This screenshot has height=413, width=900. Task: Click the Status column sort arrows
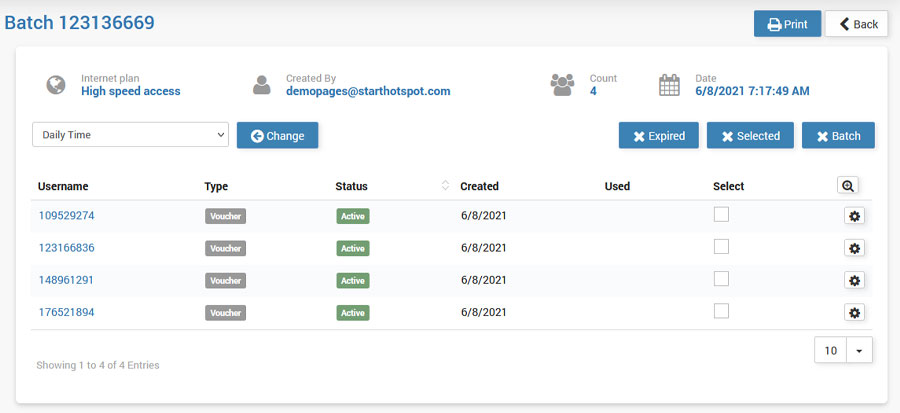tap(445, 186)
